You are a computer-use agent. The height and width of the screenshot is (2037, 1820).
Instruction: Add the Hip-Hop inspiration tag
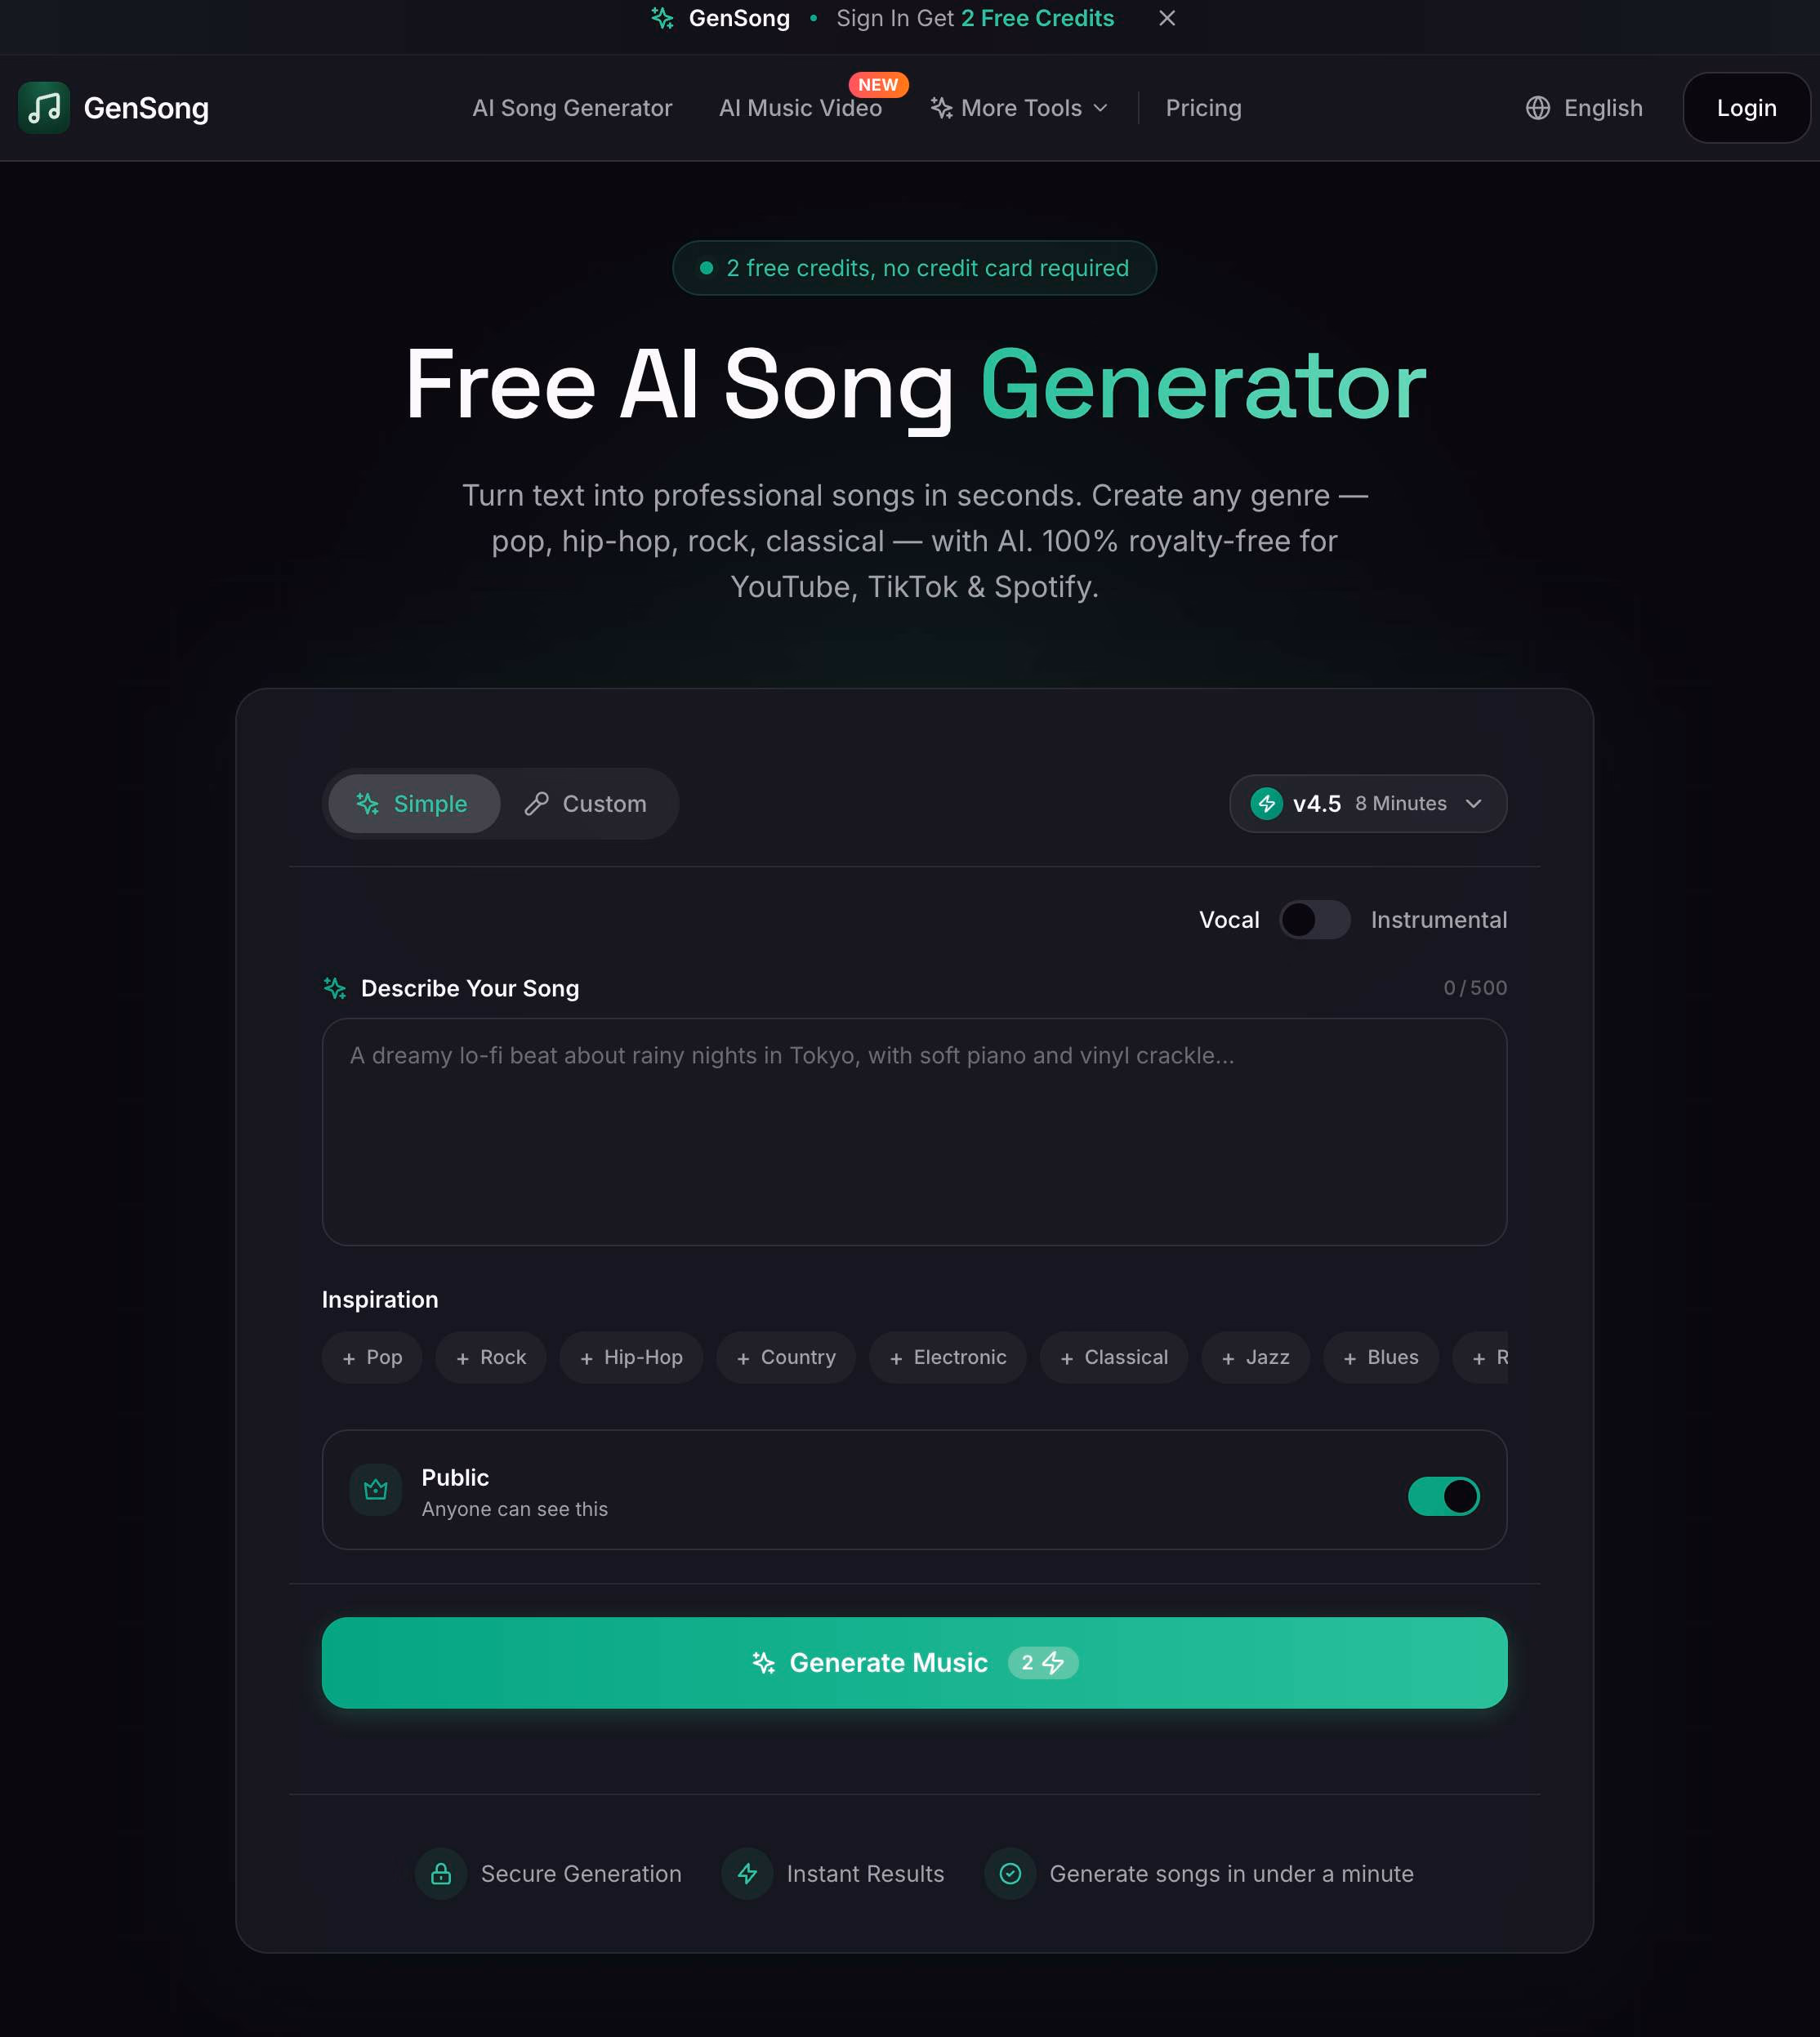pos(631,1358)
